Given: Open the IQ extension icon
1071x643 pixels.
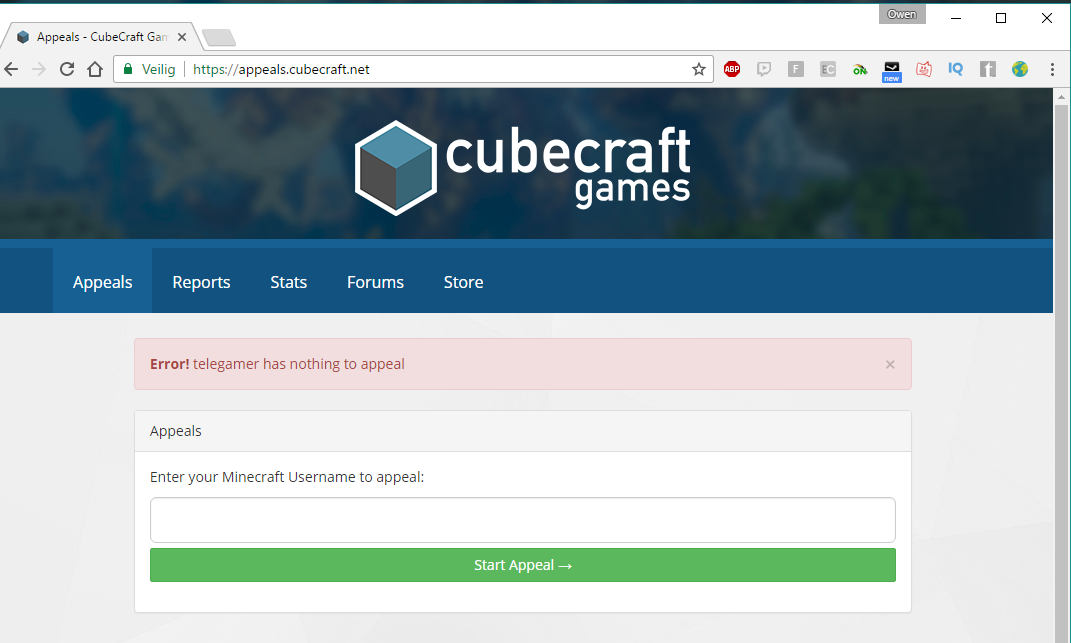Looking at the screenshot, I should pos(956,69).
